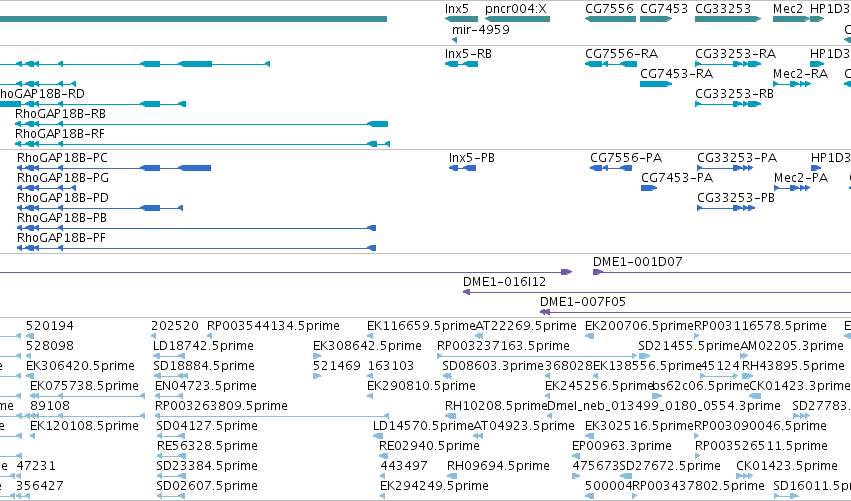The height and width of the screenshot is (501, 851).
Task: Open EST RP003116578.5prime
Action: [x=760, y=326]
